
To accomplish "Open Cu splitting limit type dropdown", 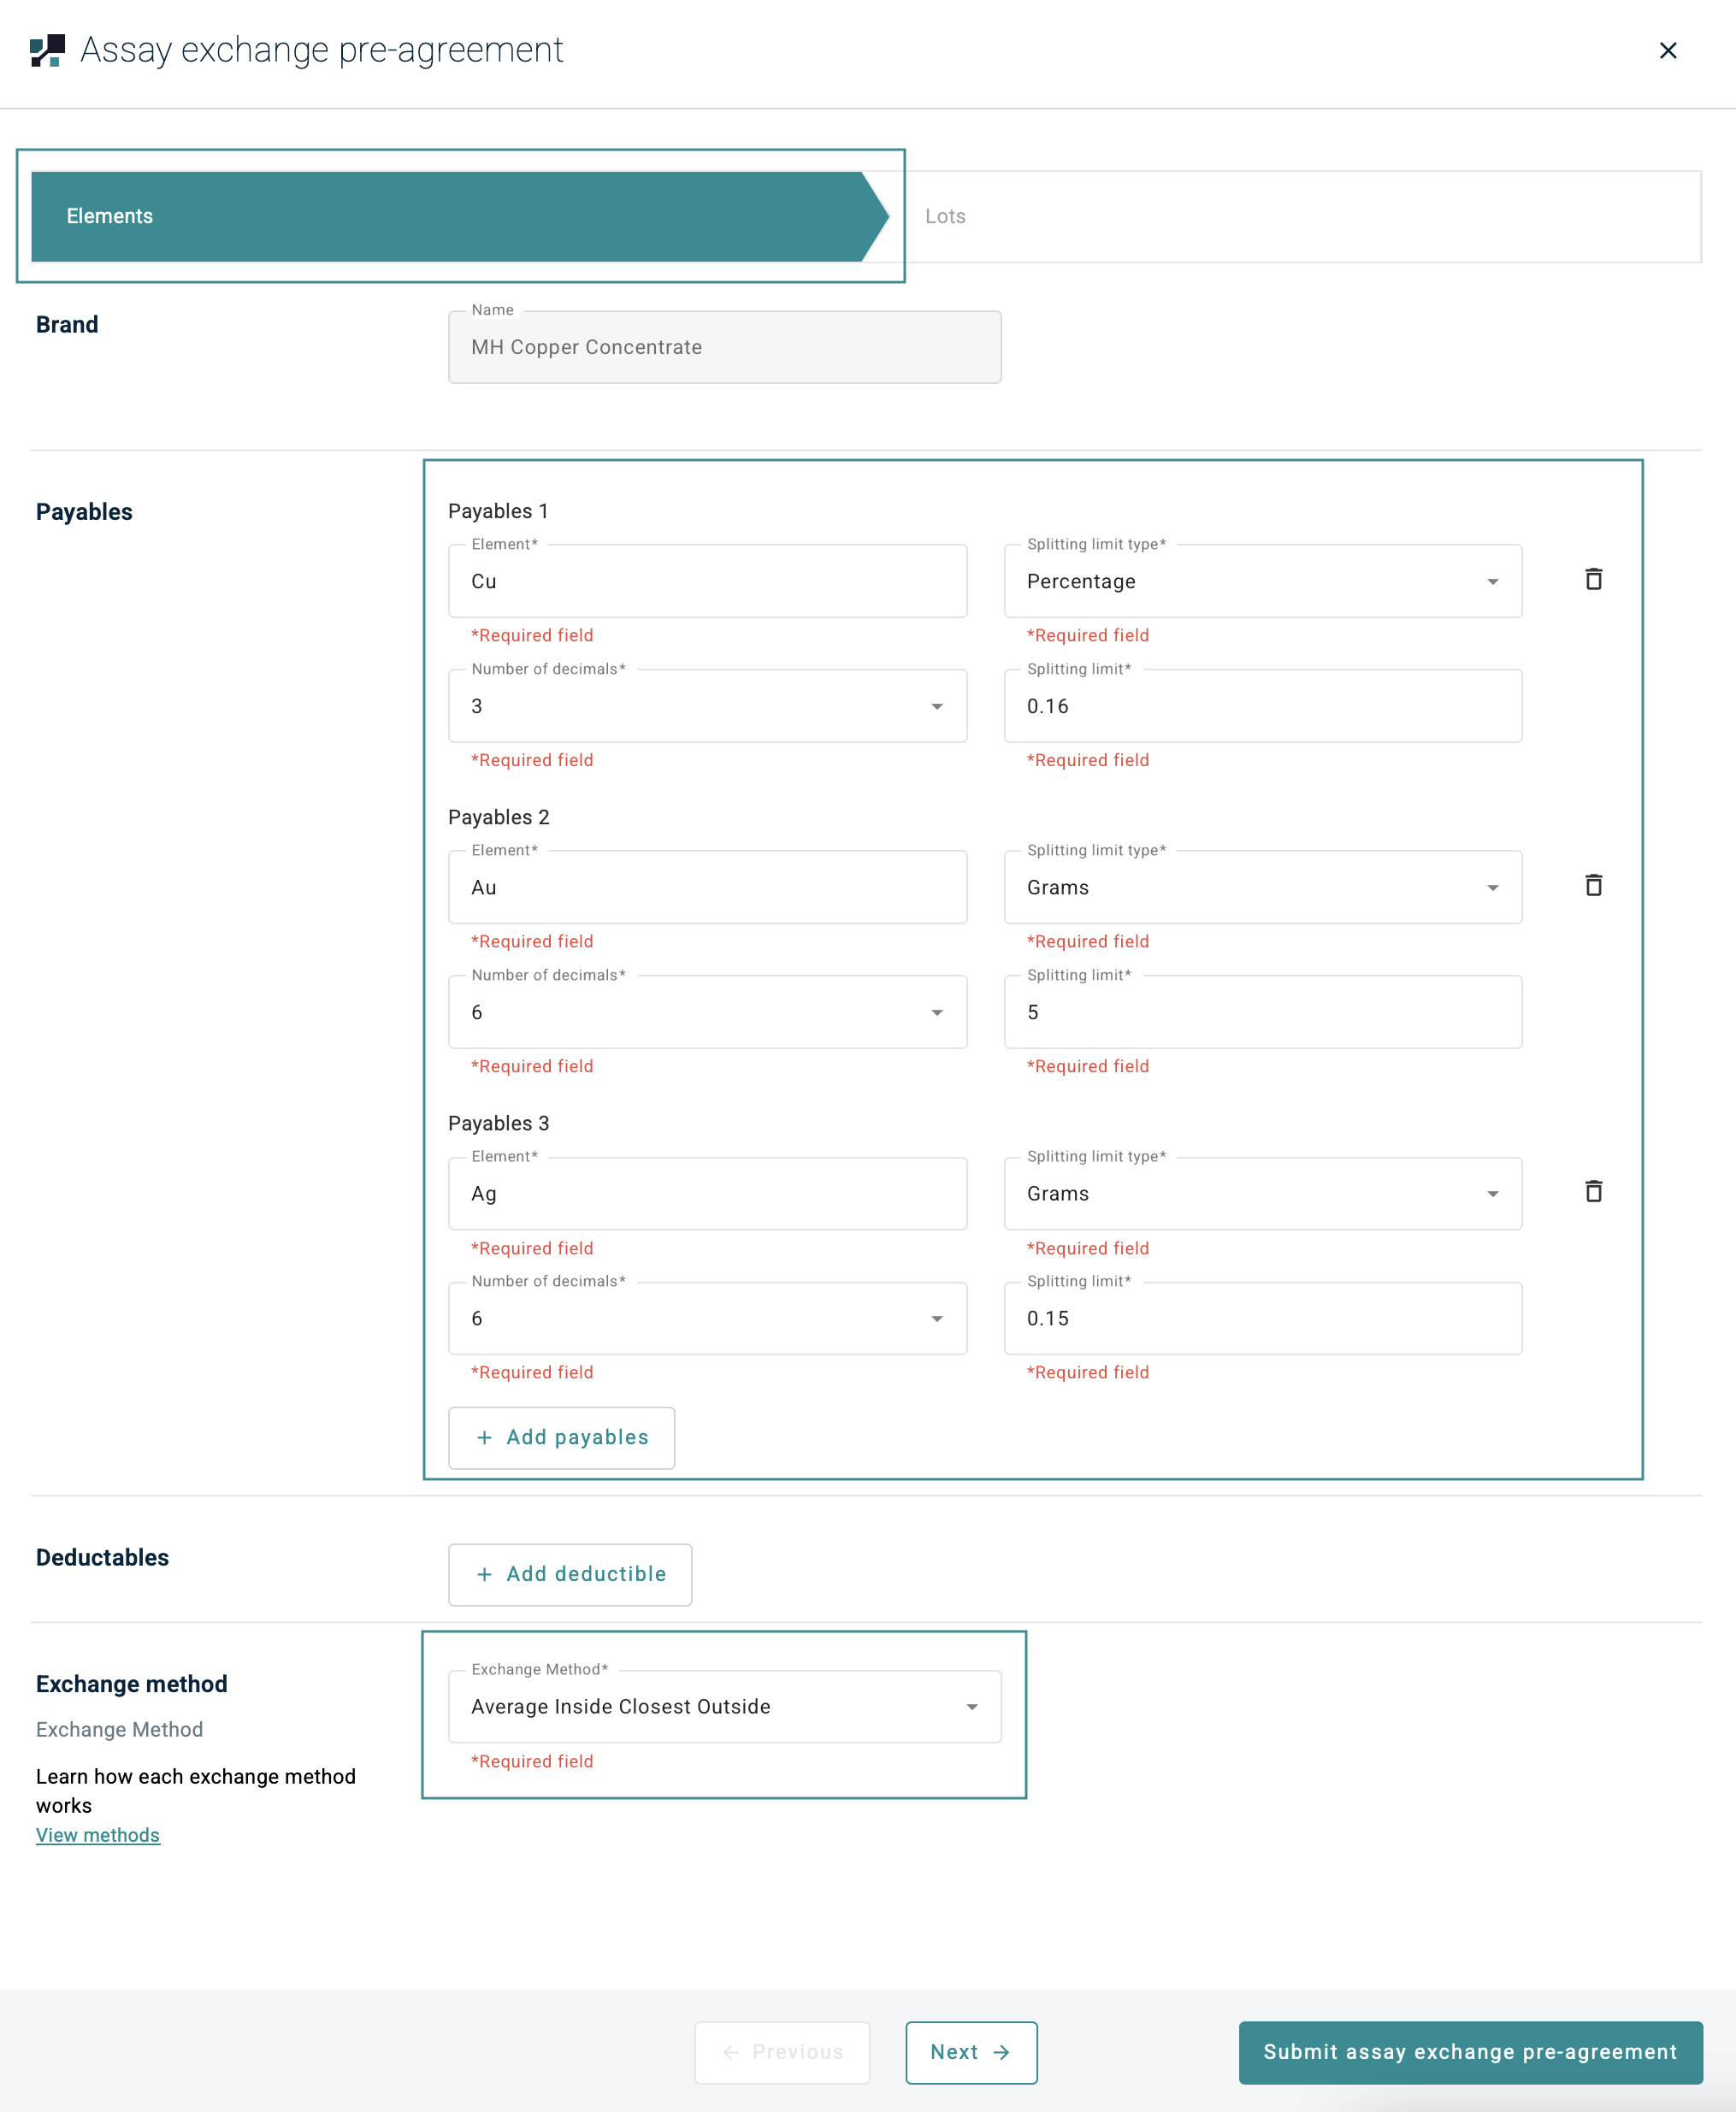I will [x=1262, y=581].
